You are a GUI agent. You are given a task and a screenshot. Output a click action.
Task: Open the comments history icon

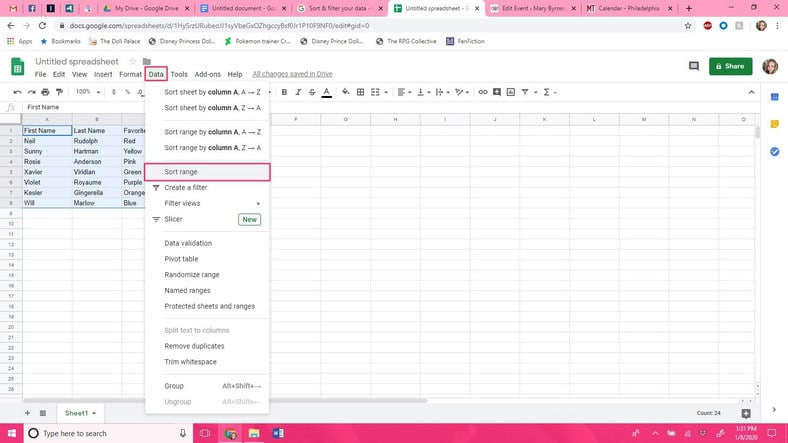click(693, 66)
